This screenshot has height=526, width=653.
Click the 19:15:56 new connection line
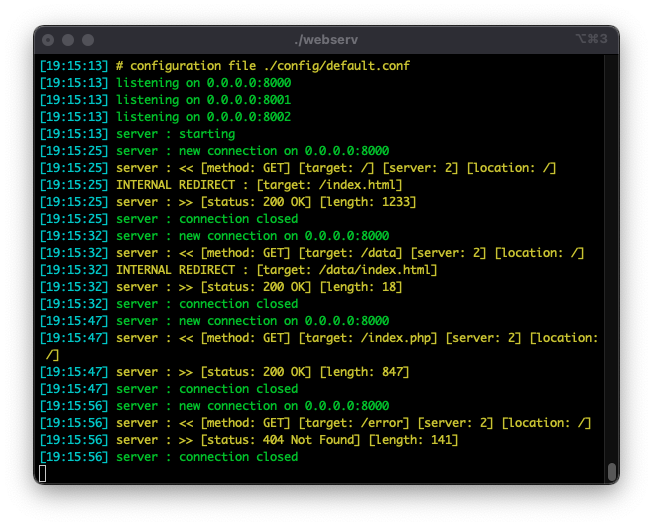[214, 406]
